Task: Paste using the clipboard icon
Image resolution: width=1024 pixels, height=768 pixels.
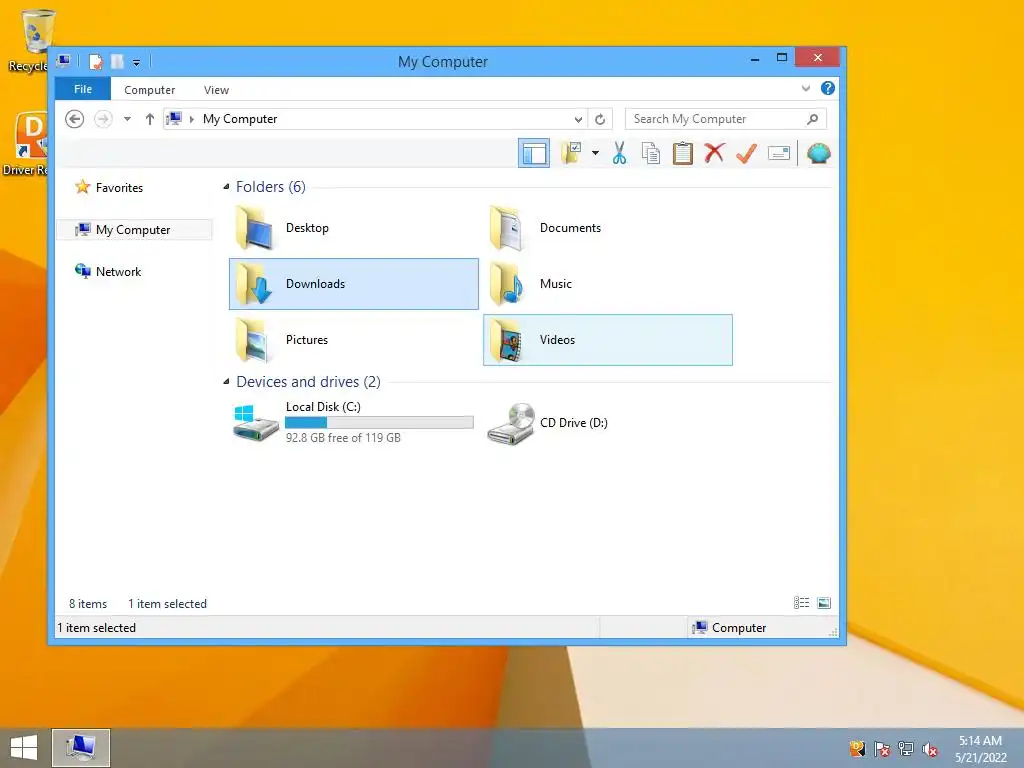Action: [x=682, y=153]
